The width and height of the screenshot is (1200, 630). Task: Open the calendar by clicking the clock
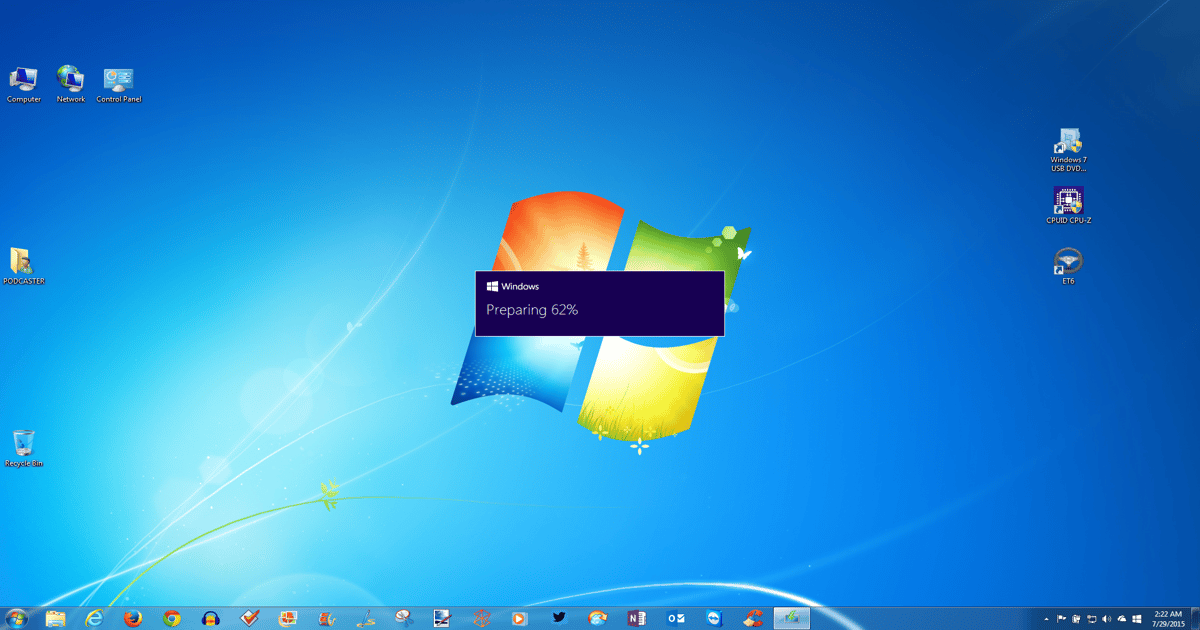pyautogui.click(x=1167, y=617)
